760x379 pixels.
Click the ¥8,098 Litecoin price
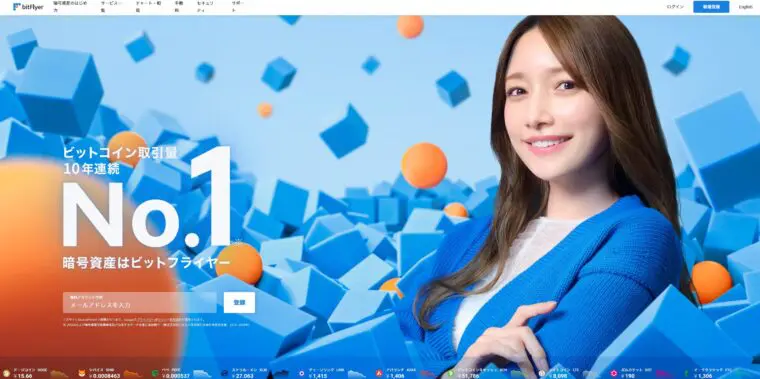click(558, 376)
